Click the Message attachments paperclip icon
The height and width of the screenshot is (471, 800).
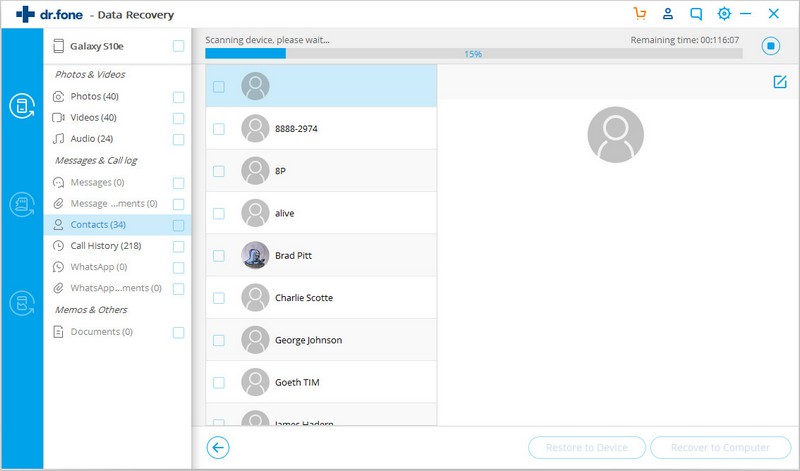[59, 203]
